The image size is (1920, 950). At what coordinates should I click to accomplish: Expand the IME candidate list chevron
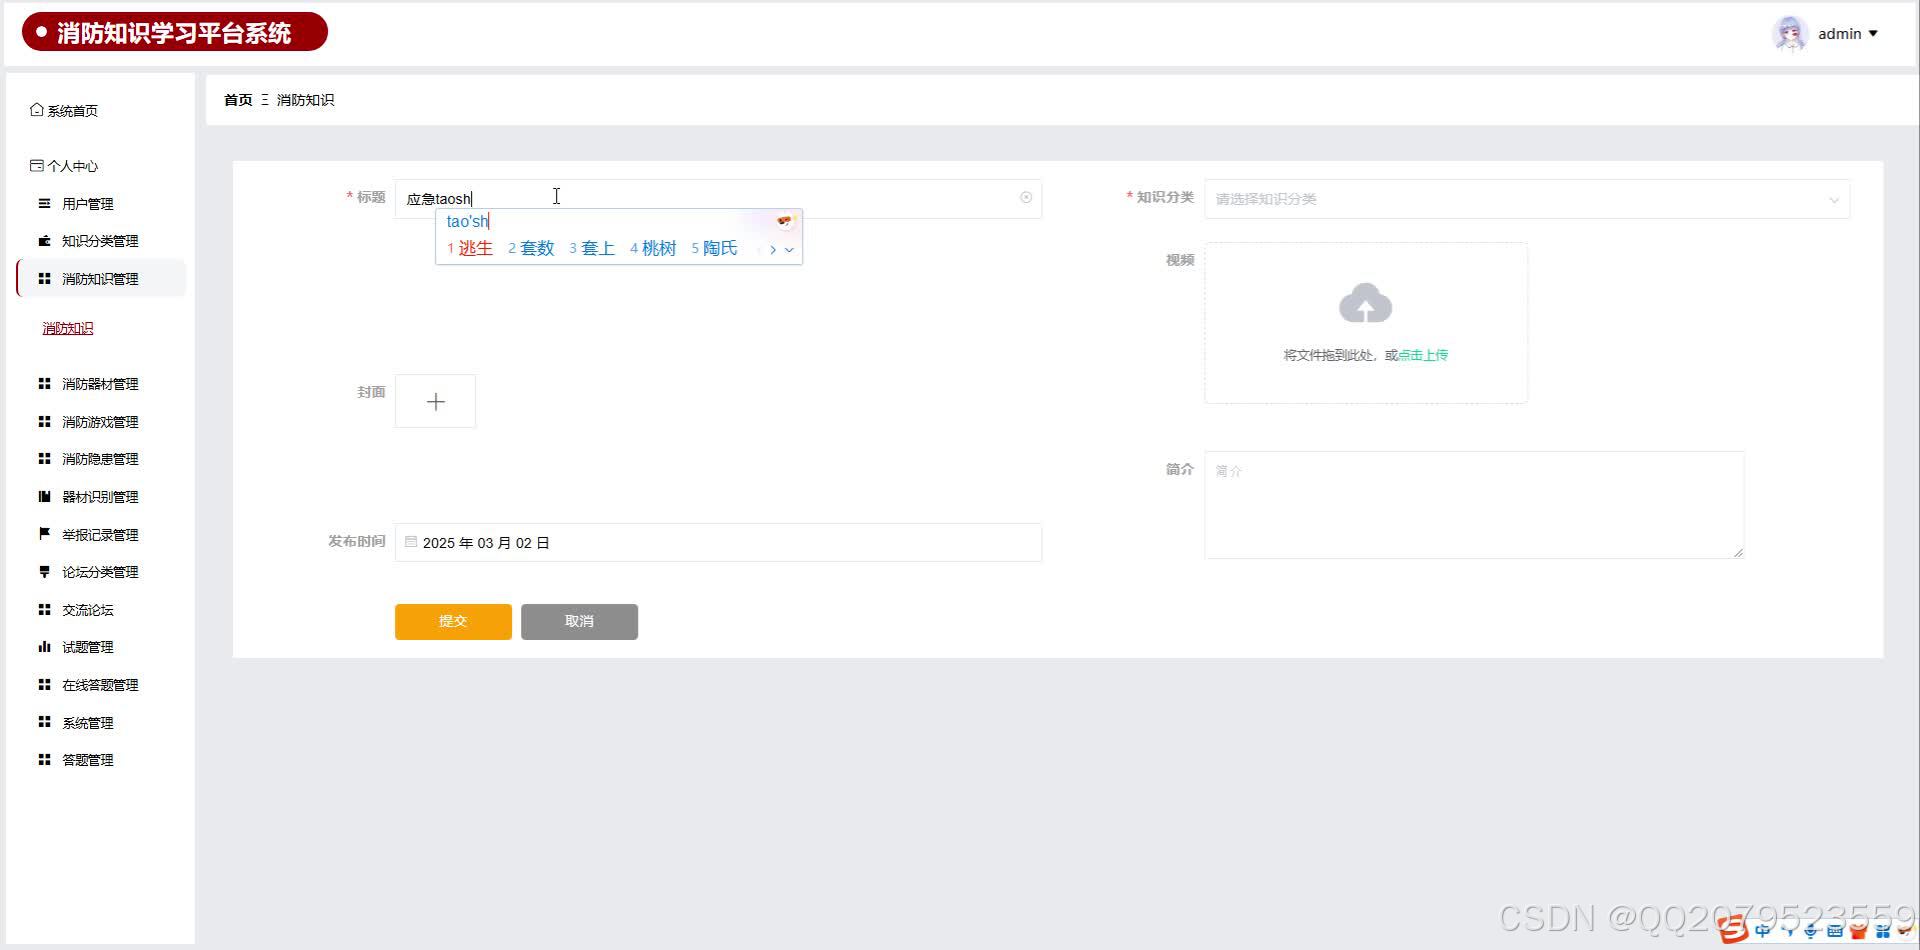pyautogui.click(x=789, y=250)
